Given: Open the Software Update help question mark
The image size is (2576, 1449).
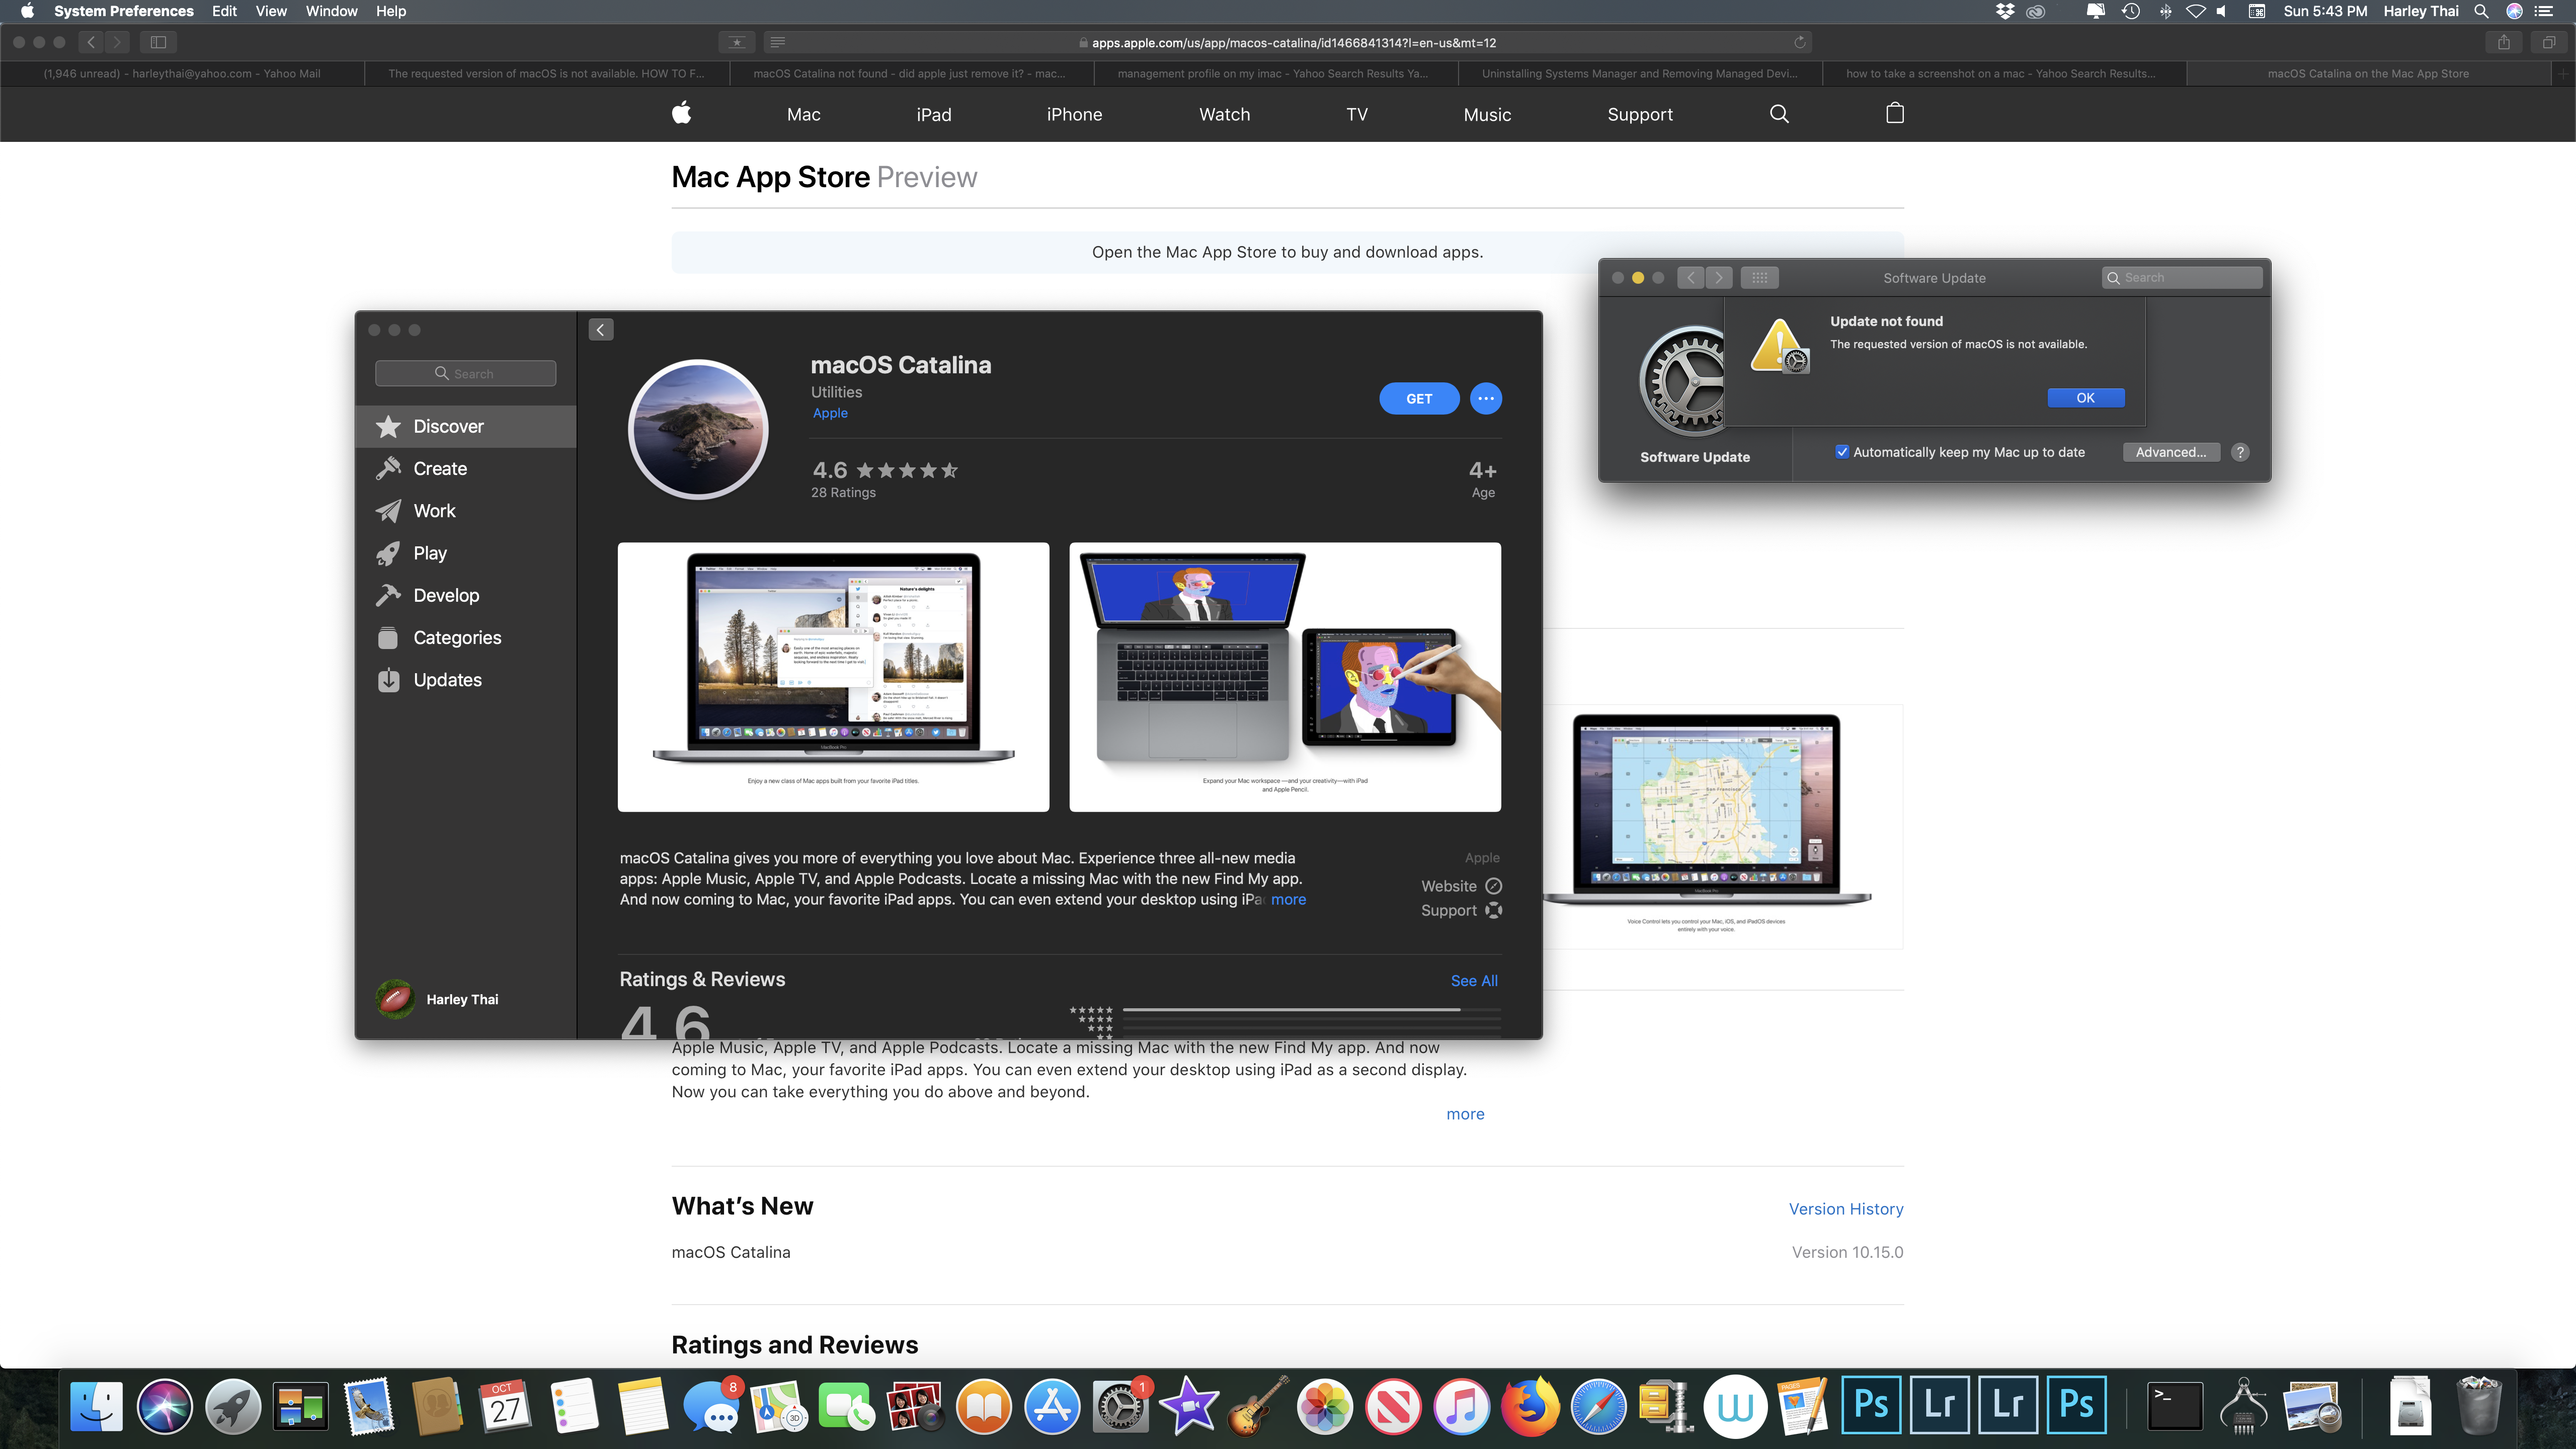Looking at the screenshot, I should pyautogui.click(x=2240, y=452).
